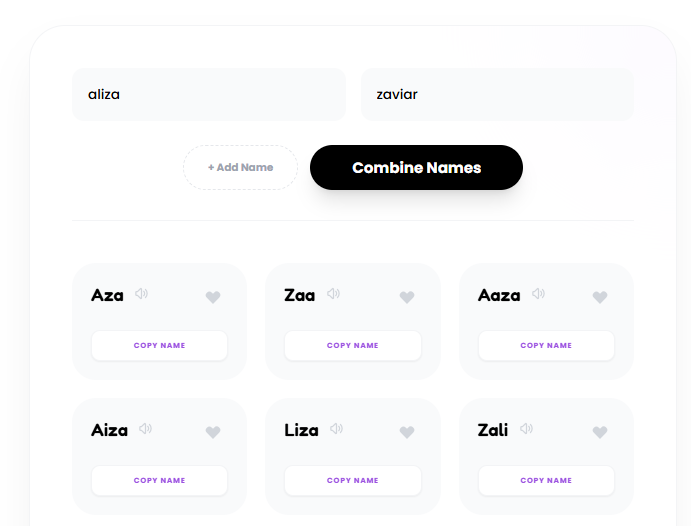Like the name Zaa
691x526 pixels.
[x=406, y=297]
